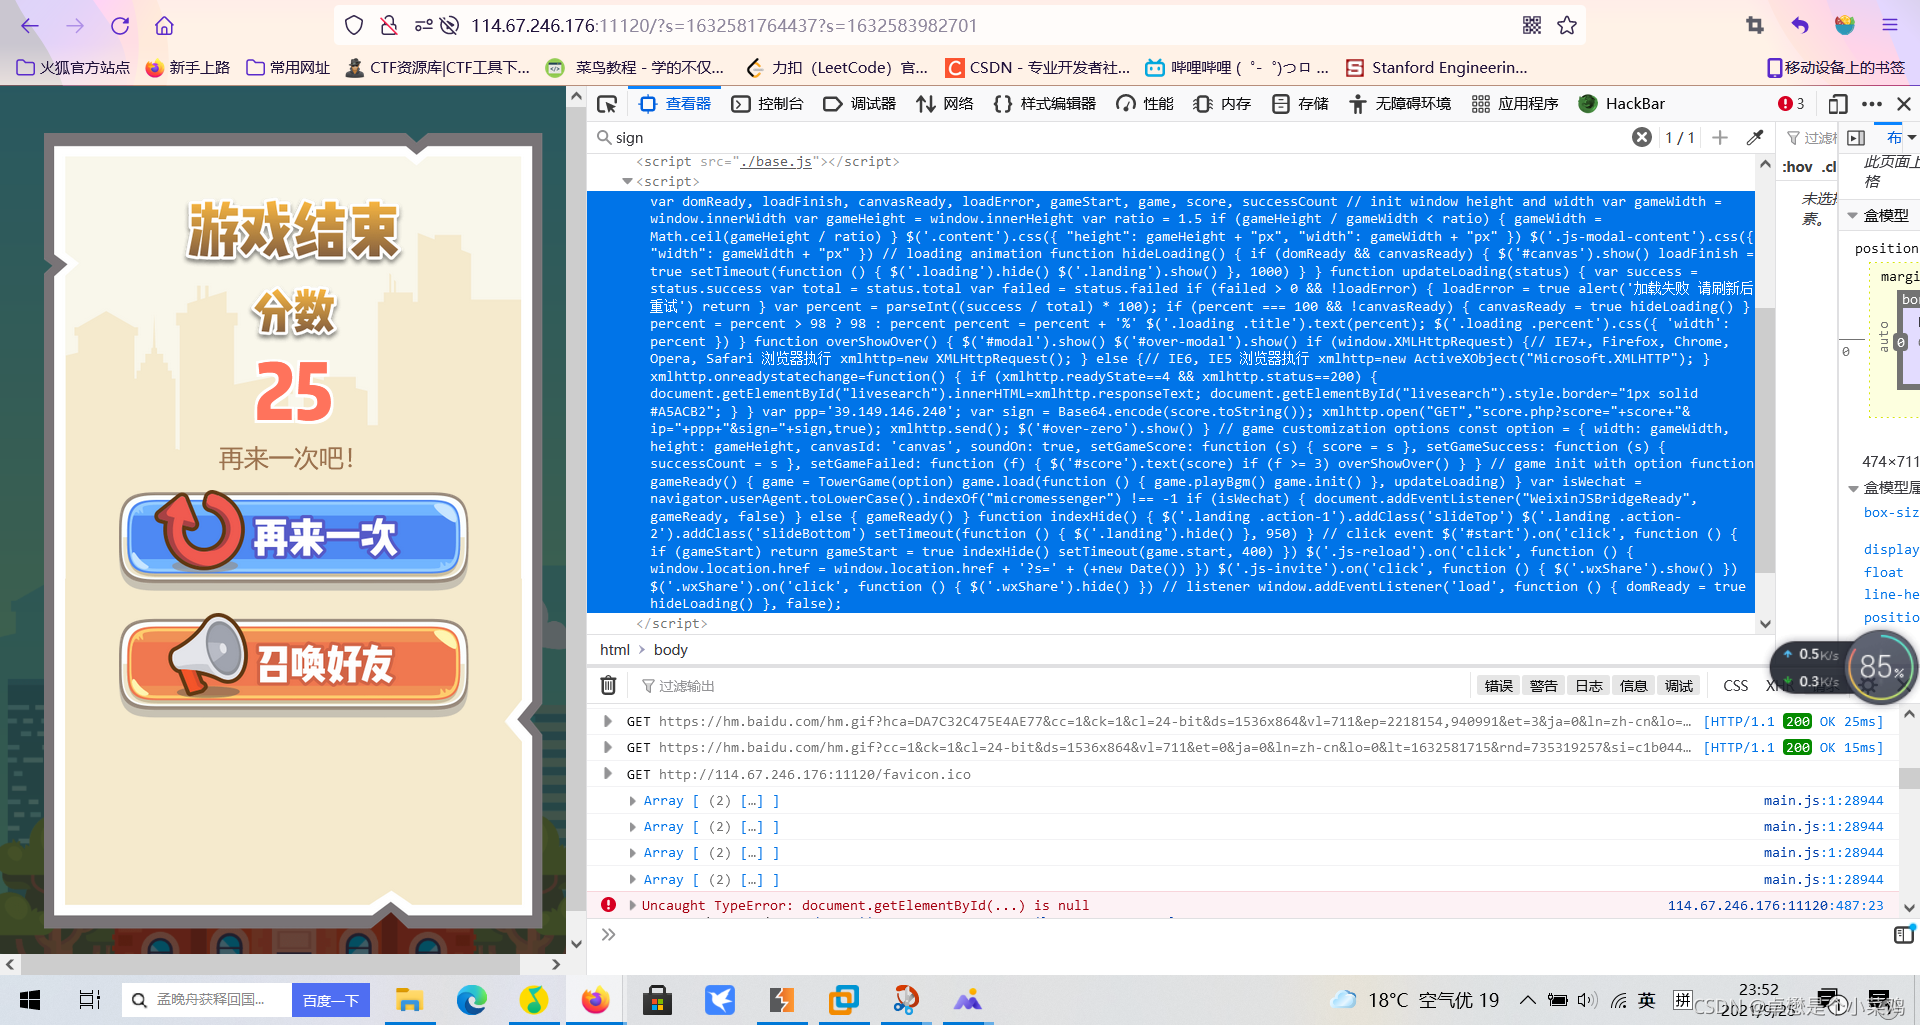Click the 百度一下 search button in taskbar
The image size is (1920, 1025).
[331, 1000]
